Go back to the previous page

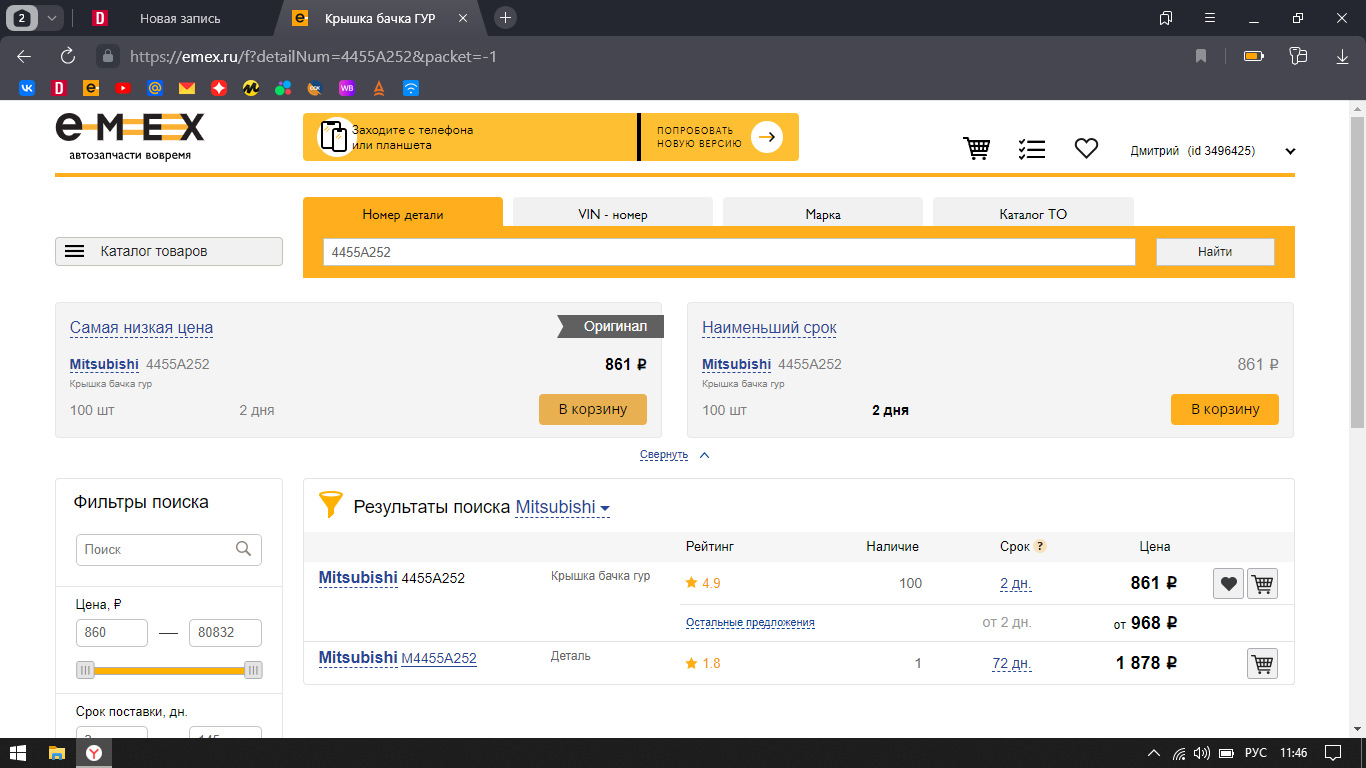(24, 56)
